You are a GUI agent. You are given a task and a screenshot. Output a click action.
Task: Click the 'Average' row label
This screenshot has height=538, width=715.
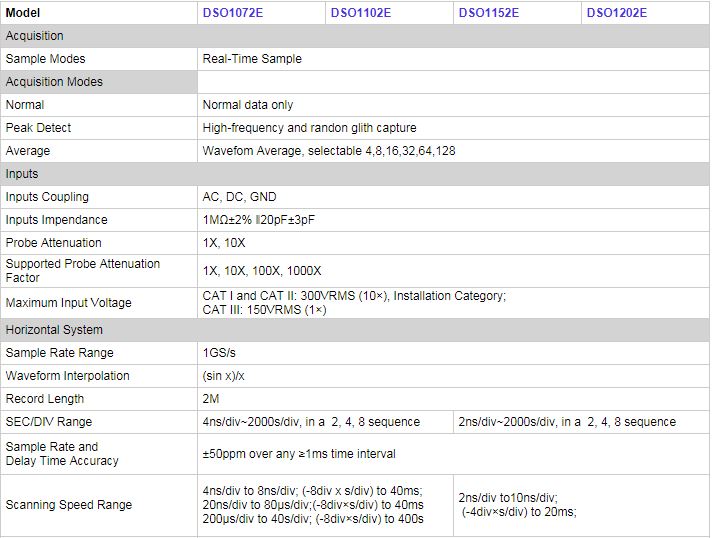(28, 151)
